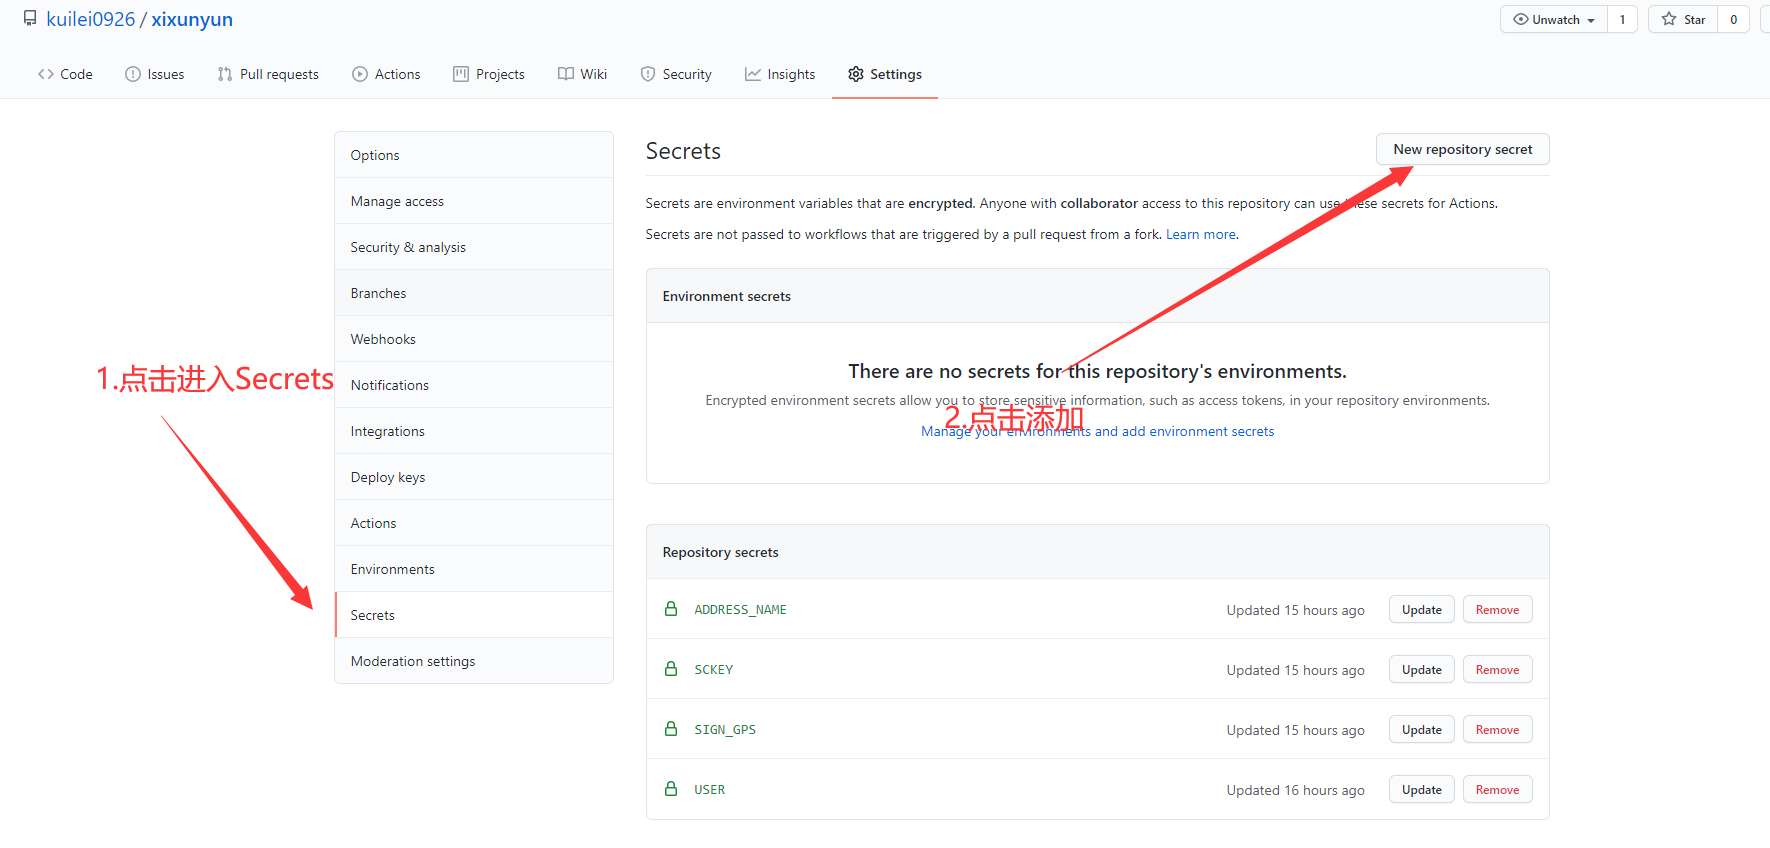Open Manage access in the sidebar
The image size is (1770, 848).
coord(474,201)
